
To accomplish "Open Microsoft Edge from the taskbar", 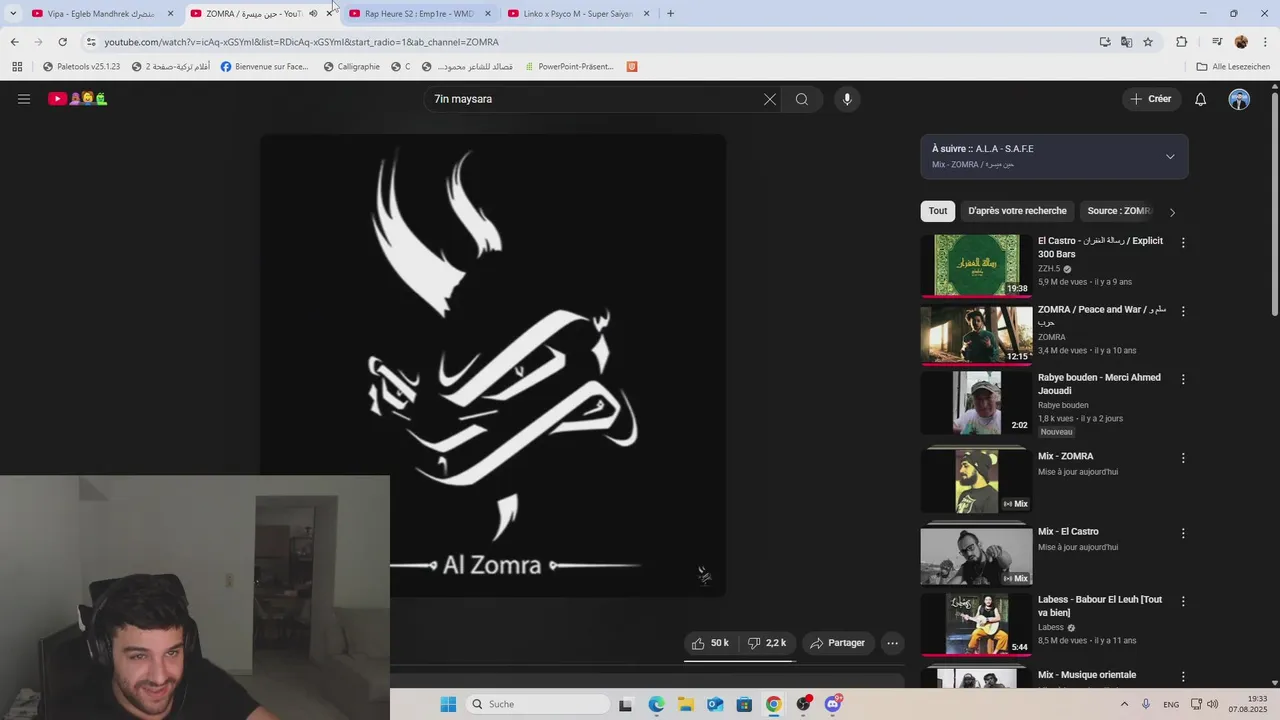I will 656,704.
